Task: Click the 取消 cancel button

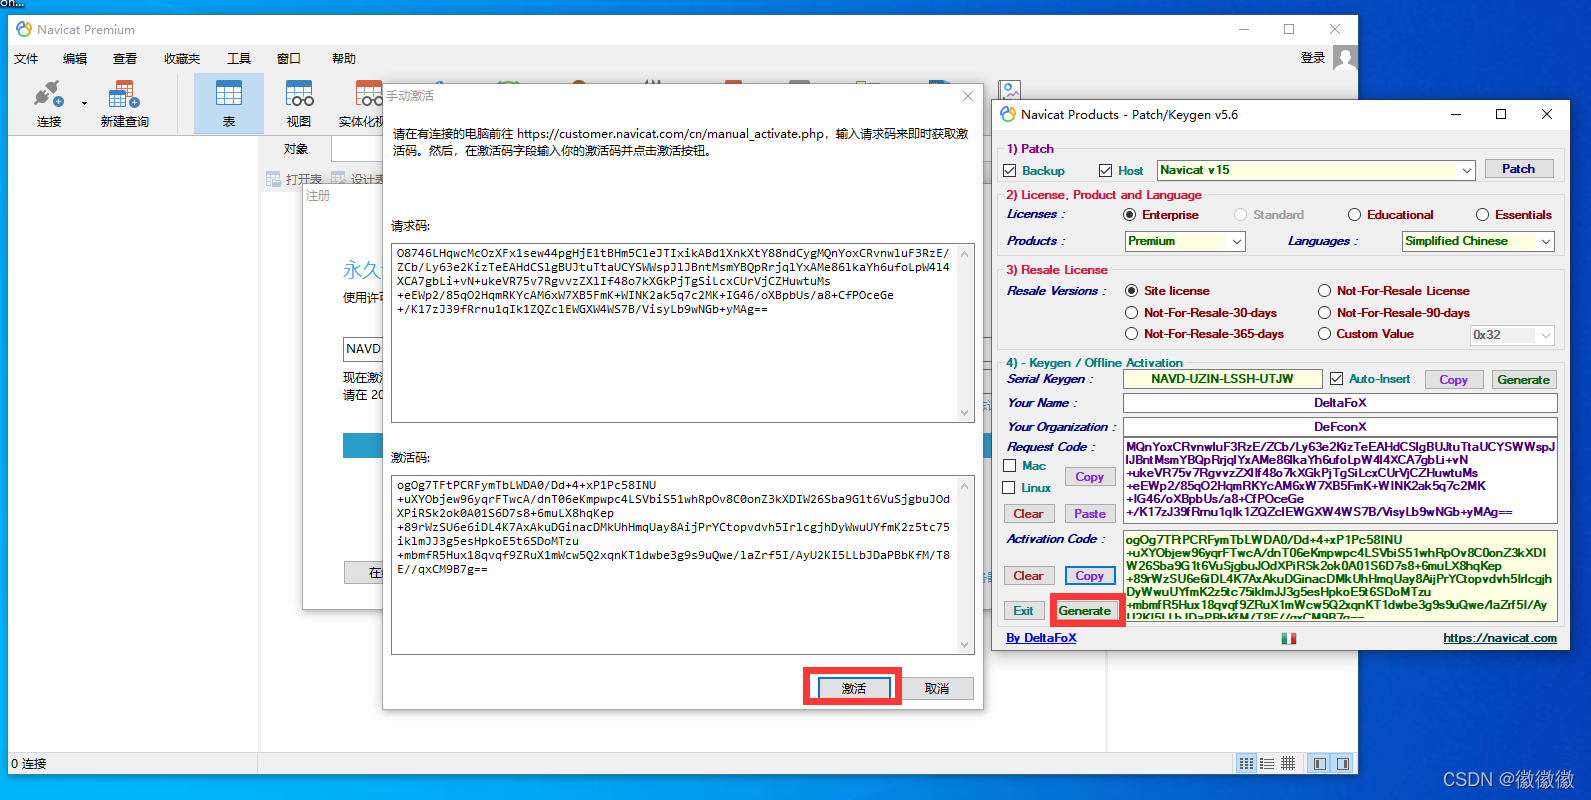Action: [937, 689]
